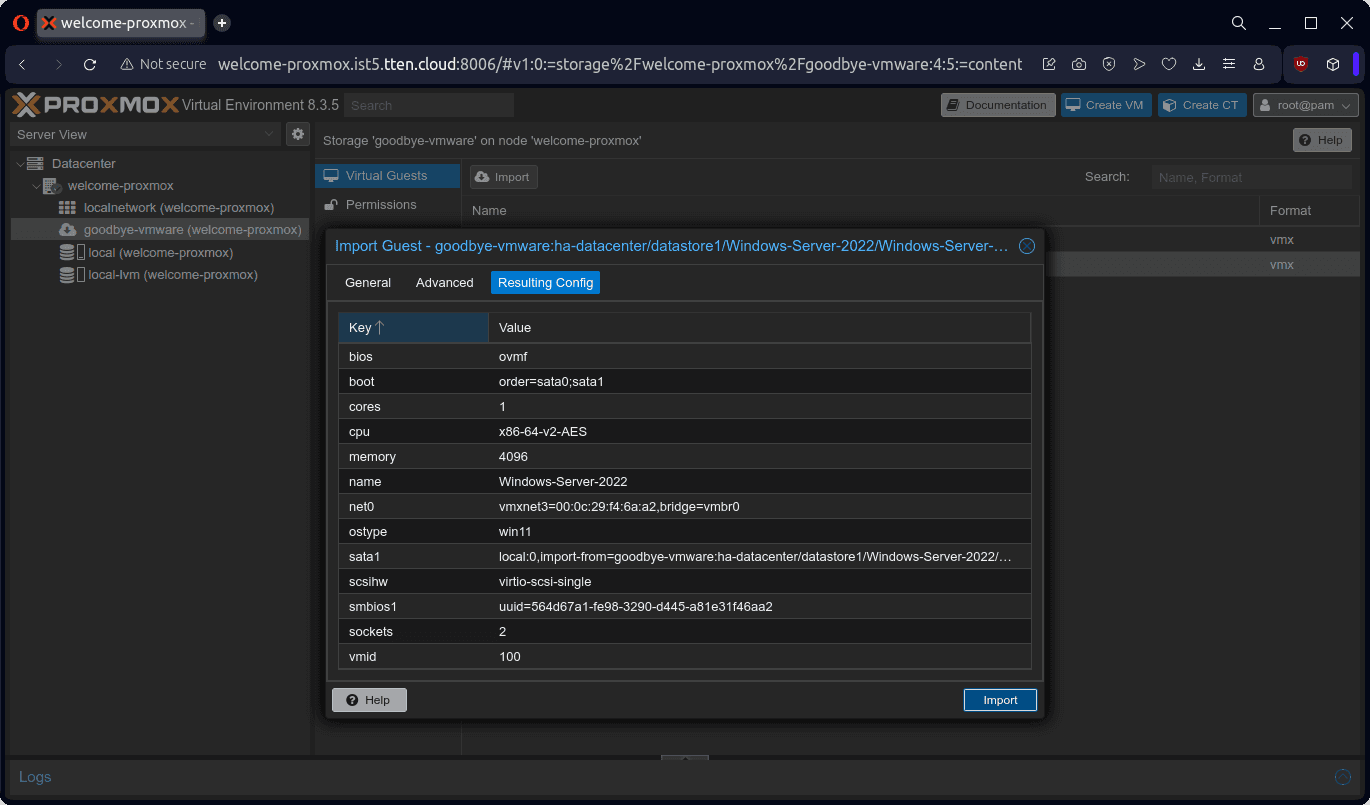Select the bios row with ovmf

click(685, 357)
